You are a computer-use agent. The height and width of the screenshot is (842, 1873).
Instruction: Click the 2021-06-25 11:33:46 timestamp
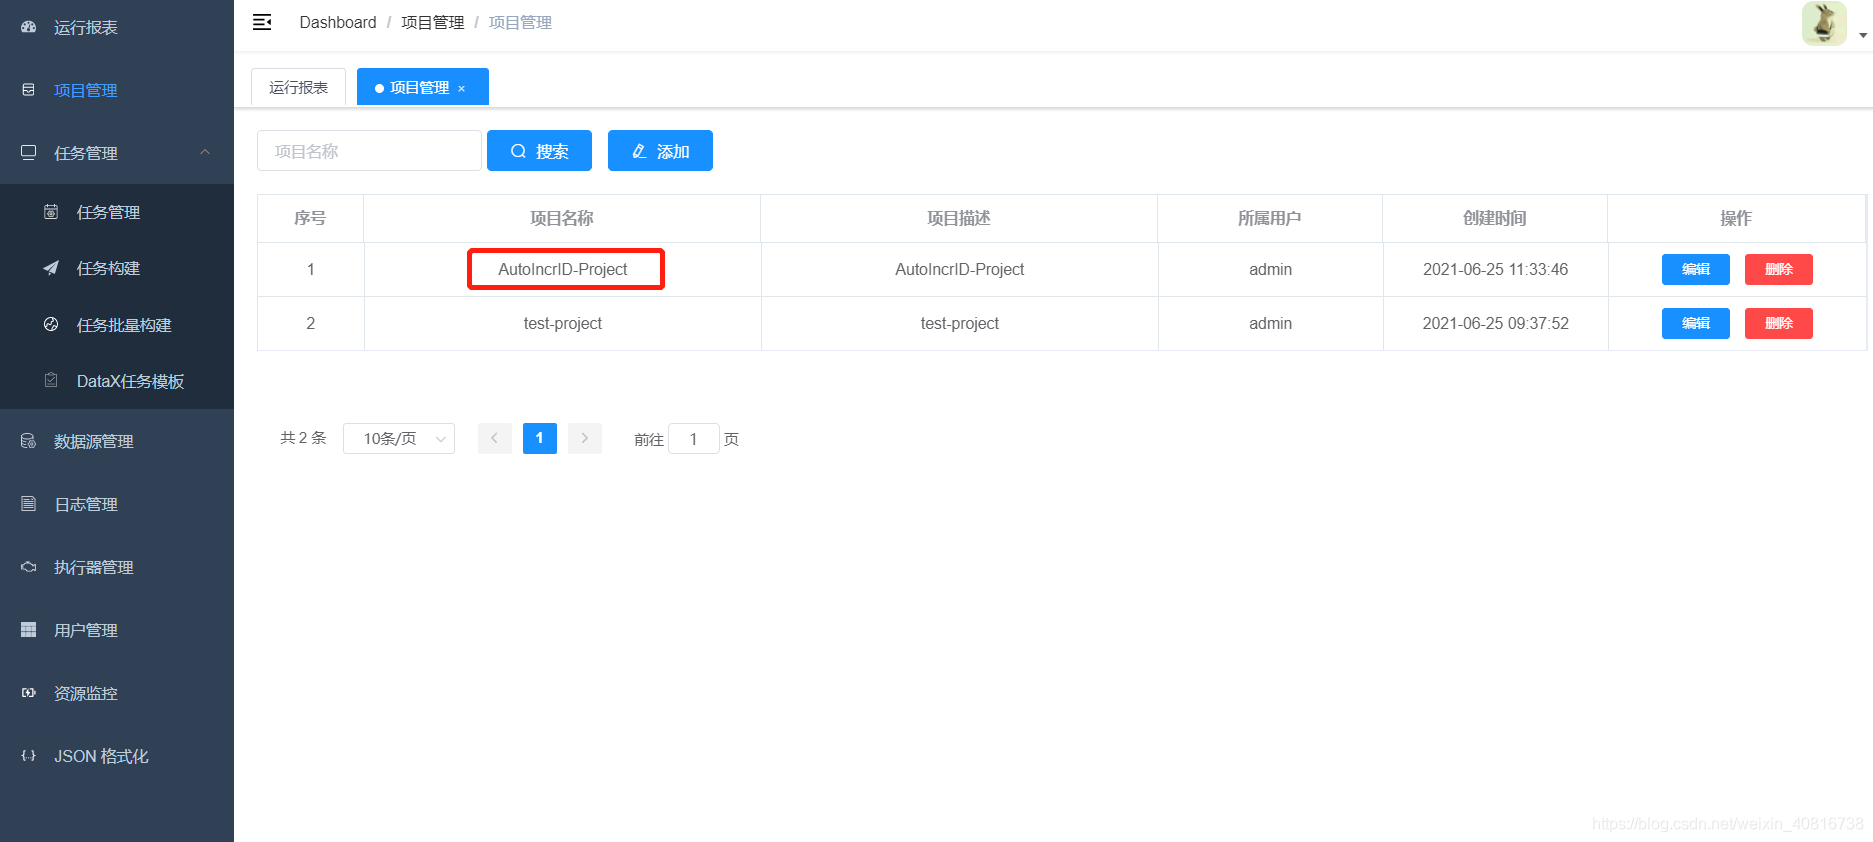(1495, 269)
